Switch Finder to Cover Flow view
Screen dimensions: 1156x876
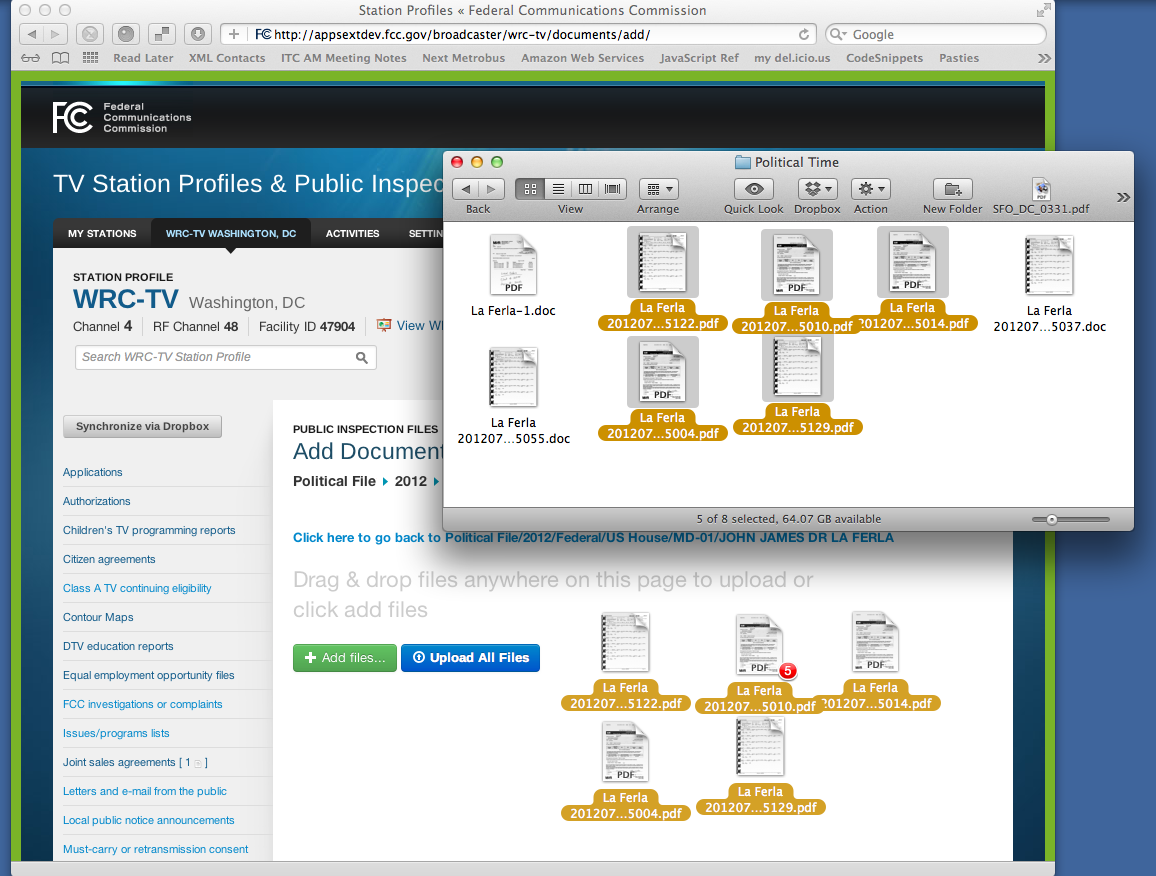tap(613, 190)
